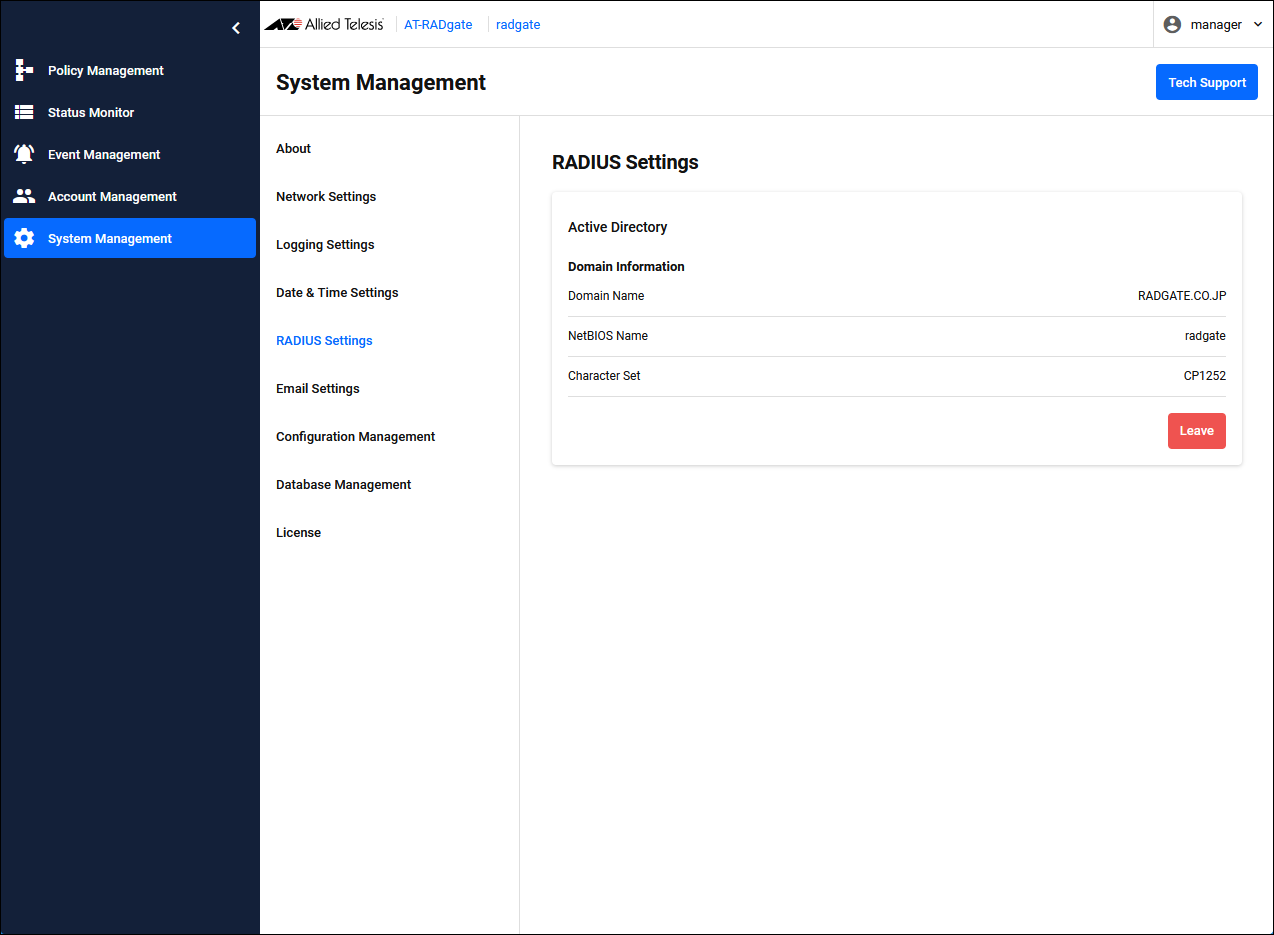Click the manager user avatar icon
The height and width of the screenshot is (935, 1274).
pos(1172,25)
